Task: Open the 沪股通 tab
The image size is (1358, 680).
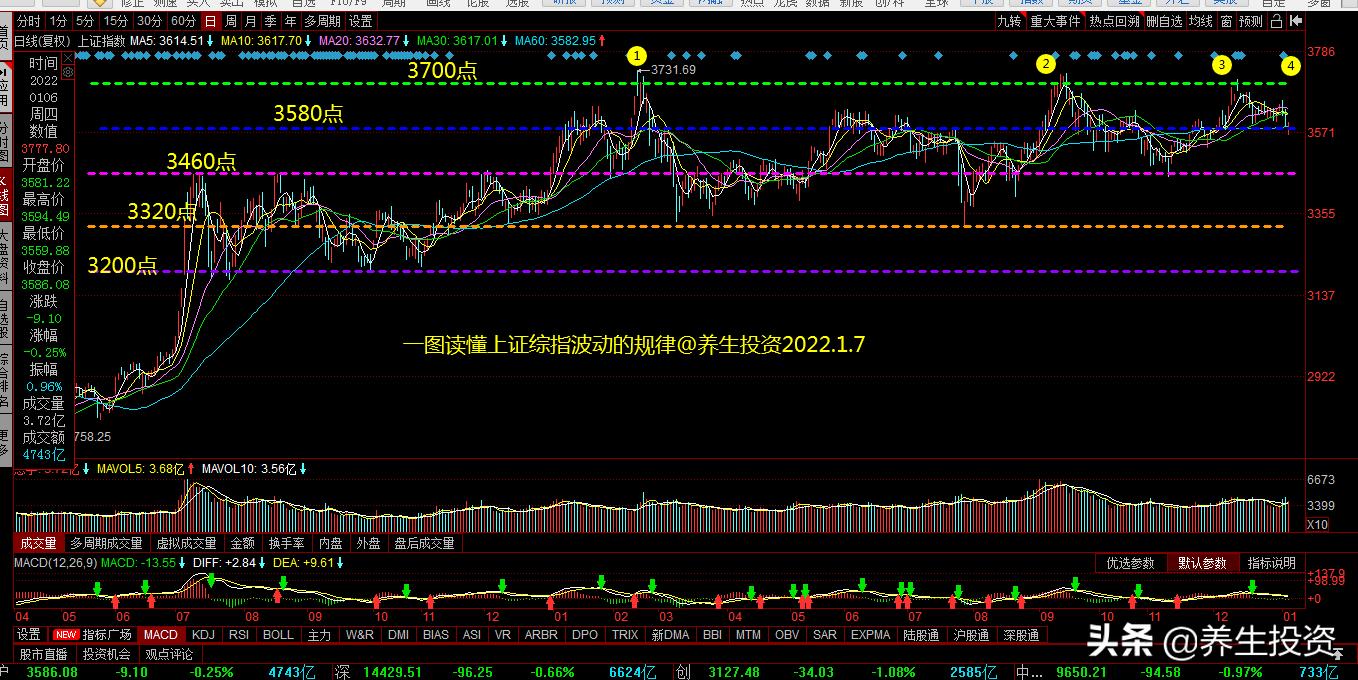Action: click(969, 634)
